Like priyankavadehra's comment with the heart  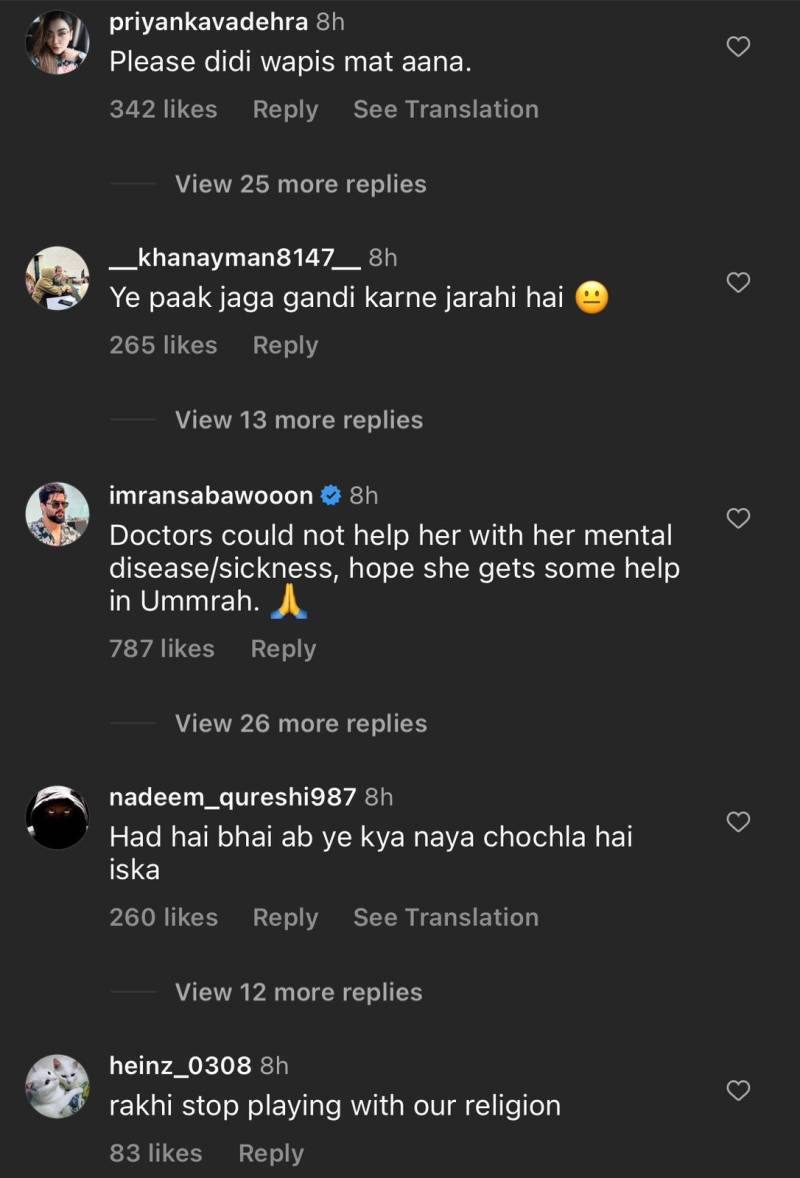click(738, 46)
